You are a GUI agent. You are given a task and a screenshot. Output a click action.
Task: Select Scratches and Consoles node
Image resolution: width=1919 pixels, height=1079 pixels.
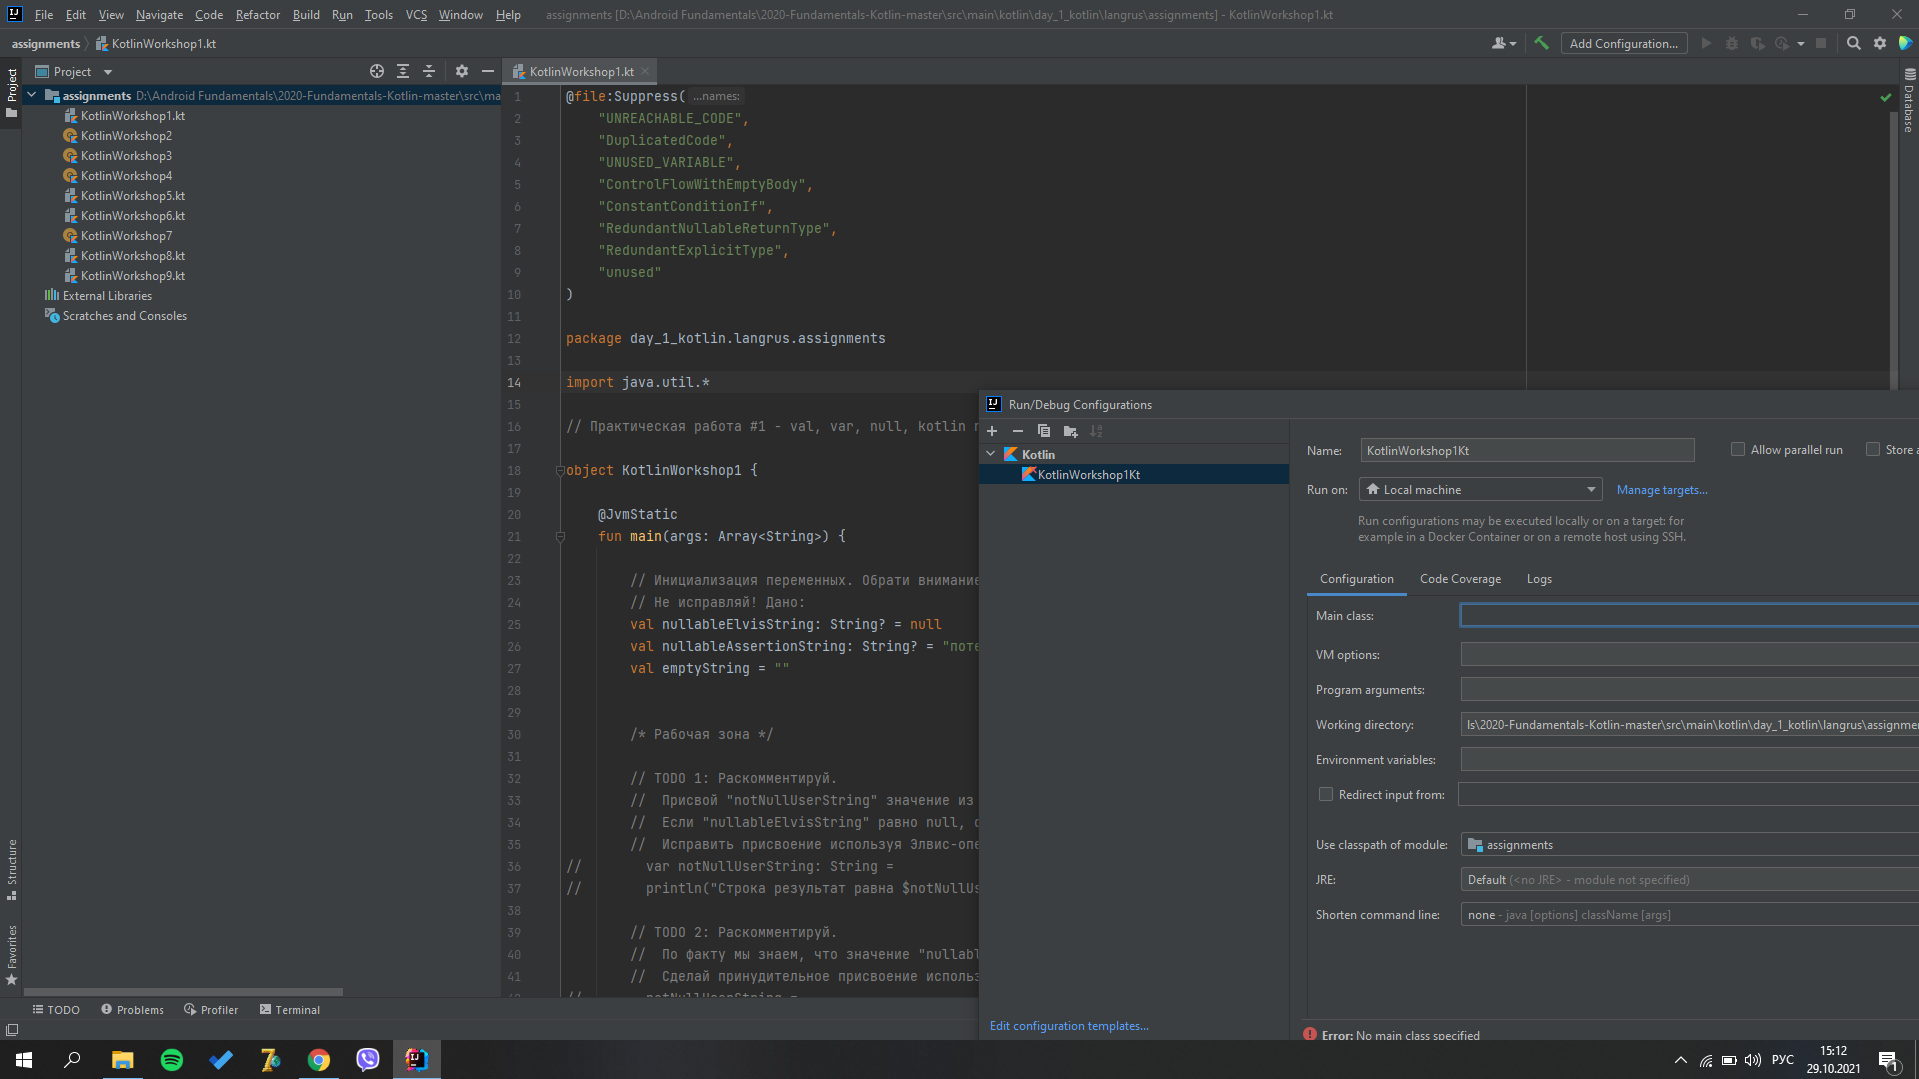click(x=124, y=316)
